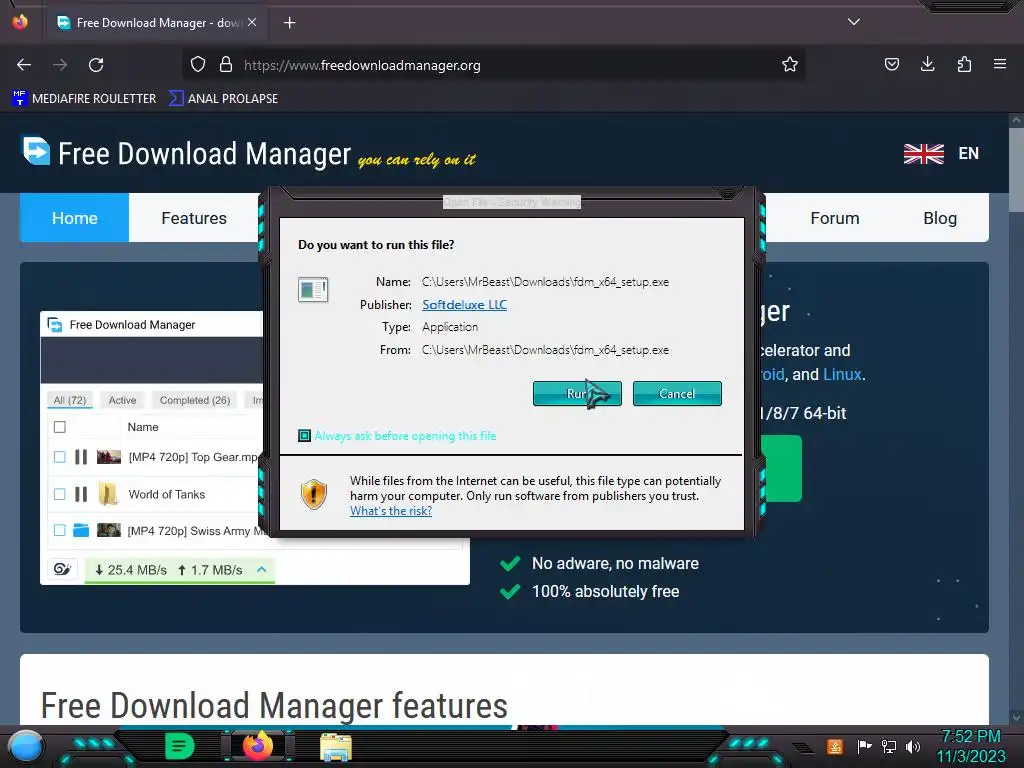Uncheck "Always ask before opening this file"
1024x768 pixels.
[304, 436]
